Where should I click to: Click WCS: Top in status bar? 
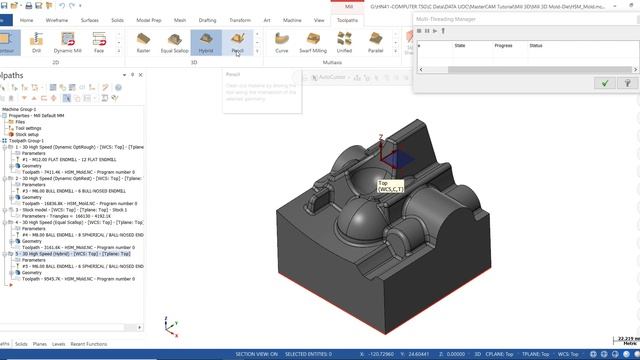point(568,354)
